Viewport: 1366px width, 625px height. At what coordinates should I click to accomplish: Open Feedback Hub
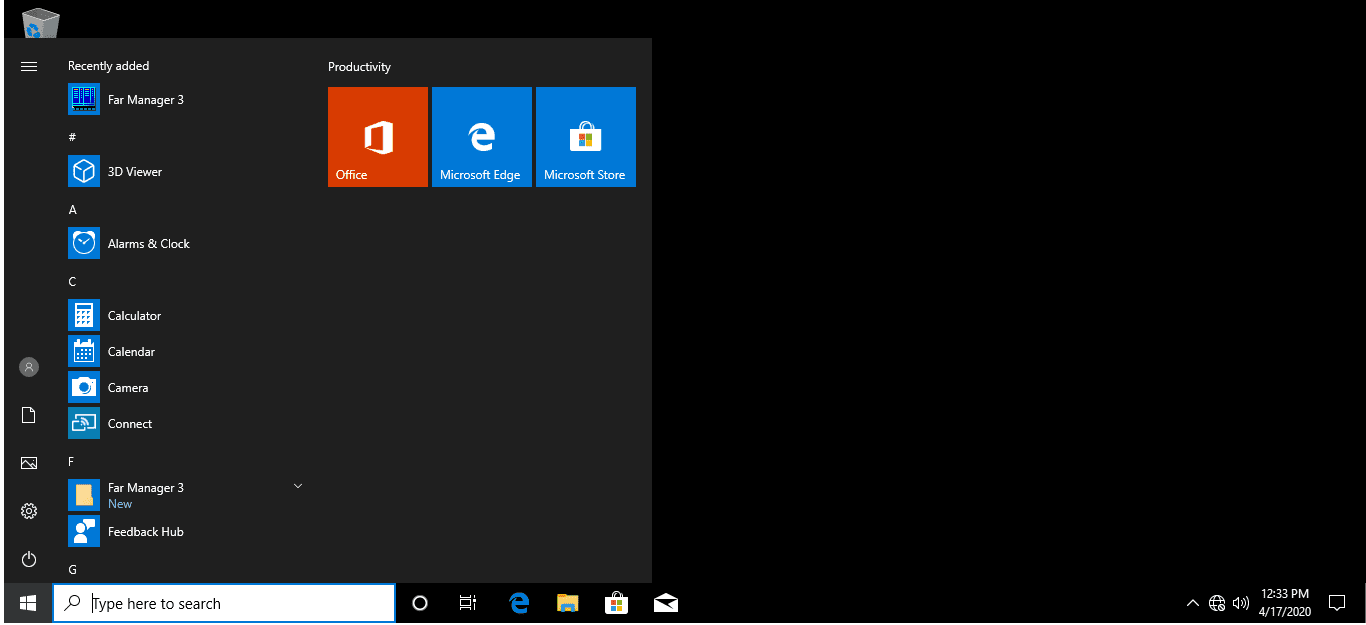tap(186, 532)
